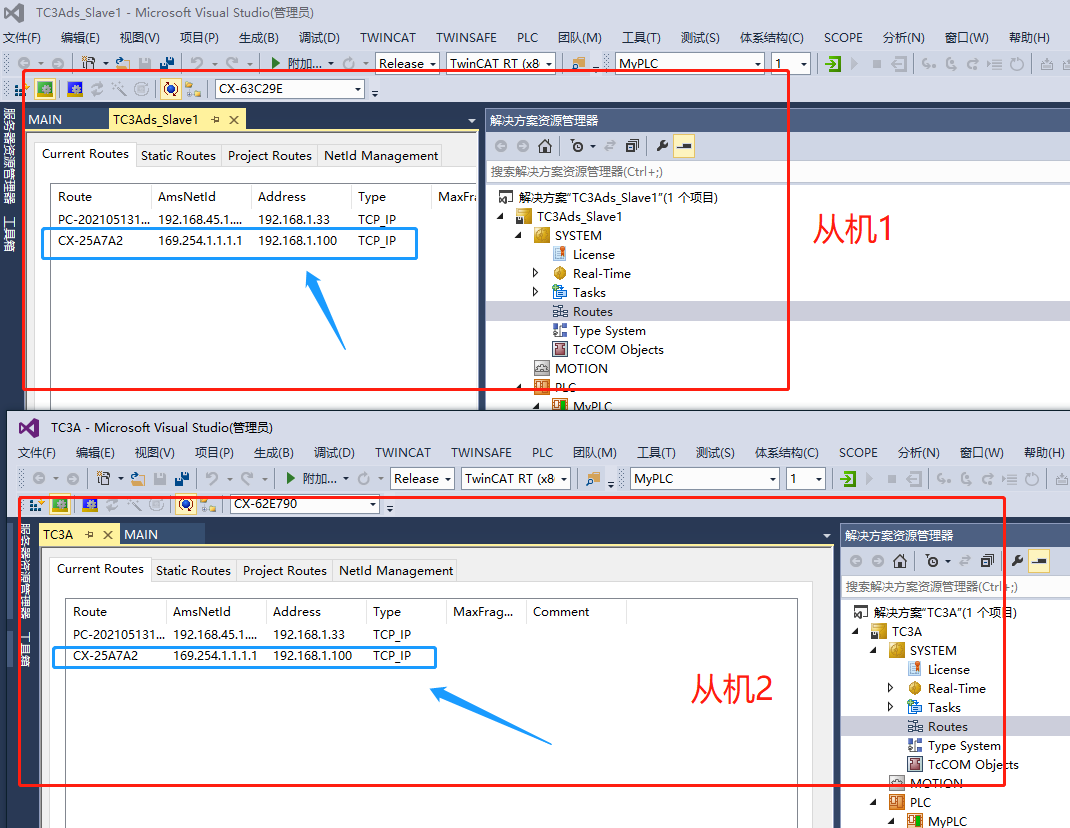The image size is (1070, 828).
Task: Click Activate Configuration icon in TC3Ads_Slave1 window
Action: (x=23, y=89)
